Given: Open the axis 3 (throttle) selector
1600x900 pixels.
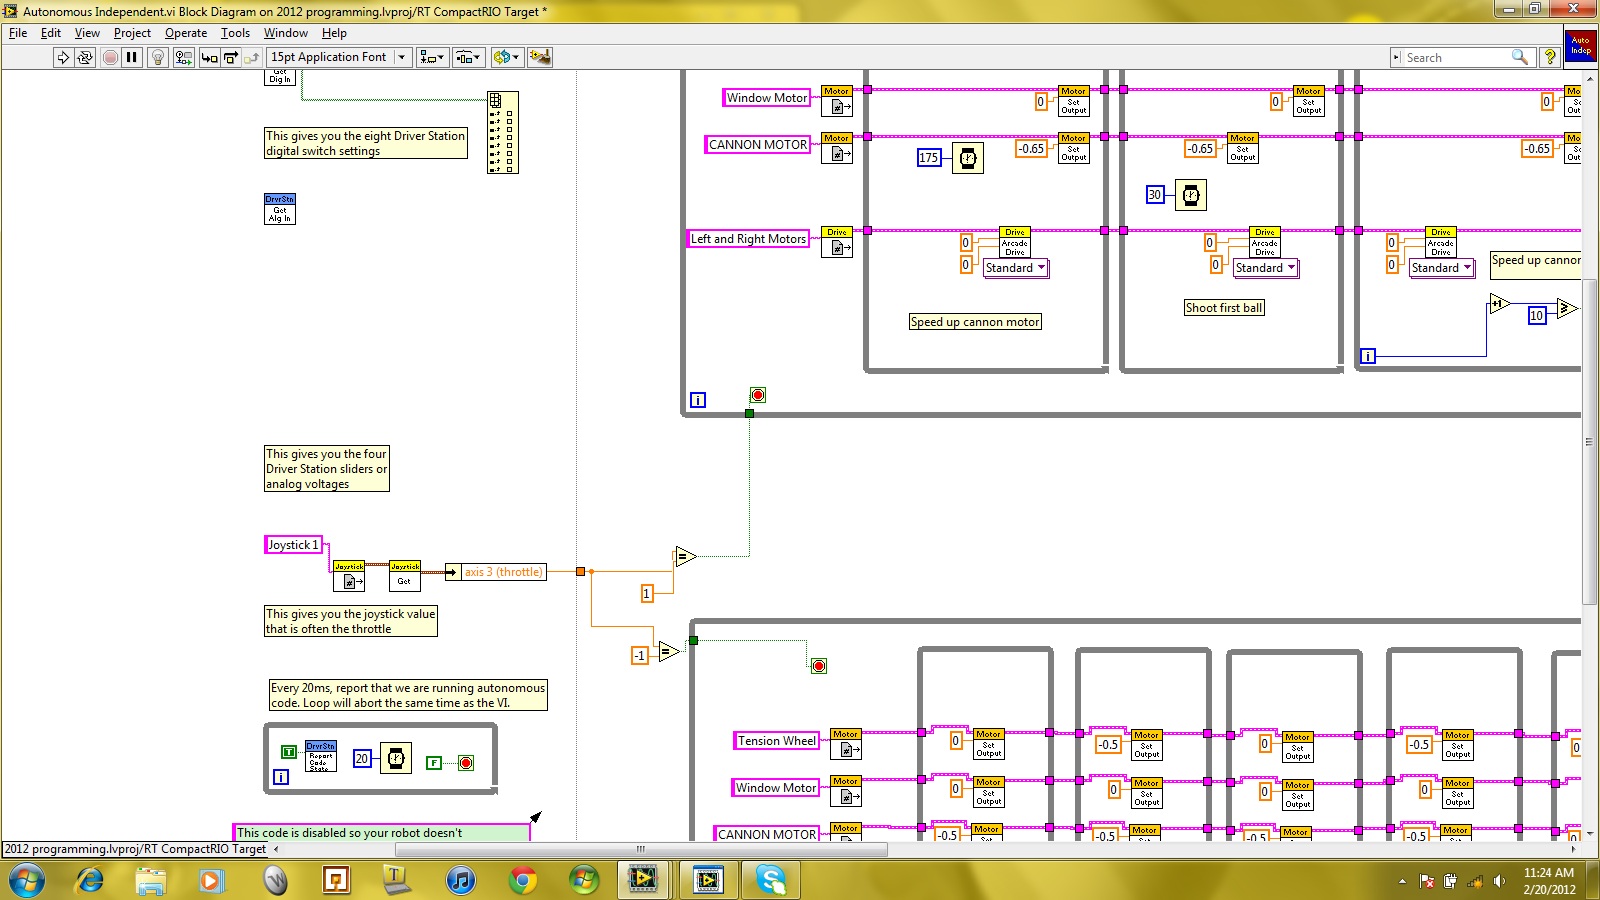Looking at the screenshot, I should pos(496,572).
